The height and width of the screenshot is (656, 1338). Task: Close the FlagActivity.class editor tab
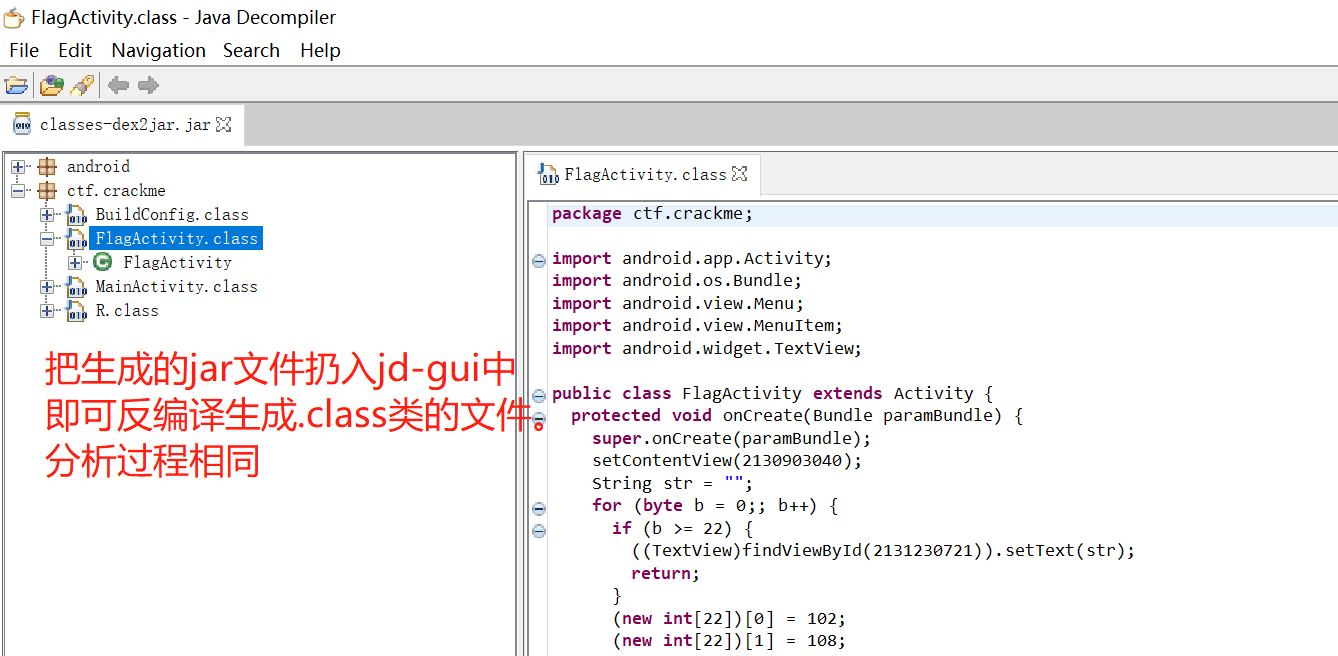pyautogui.click(x=740, y=173)
